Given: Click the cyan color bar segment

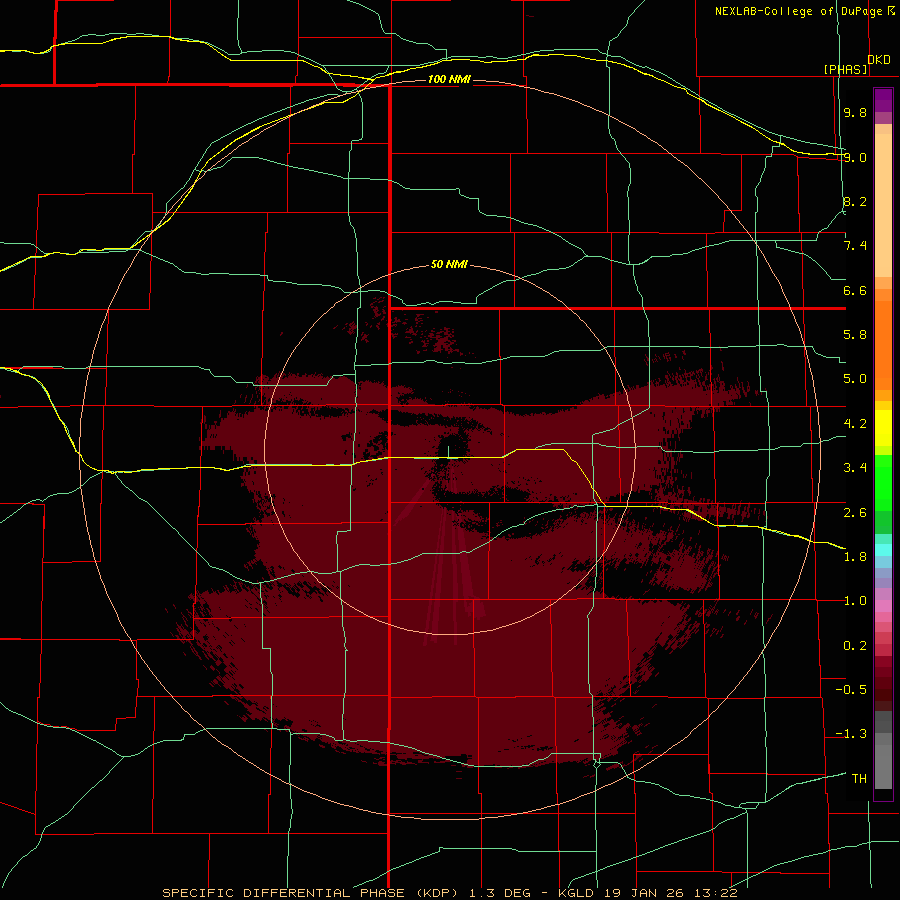Looking at the screenshot, I should tap(883, 550).
